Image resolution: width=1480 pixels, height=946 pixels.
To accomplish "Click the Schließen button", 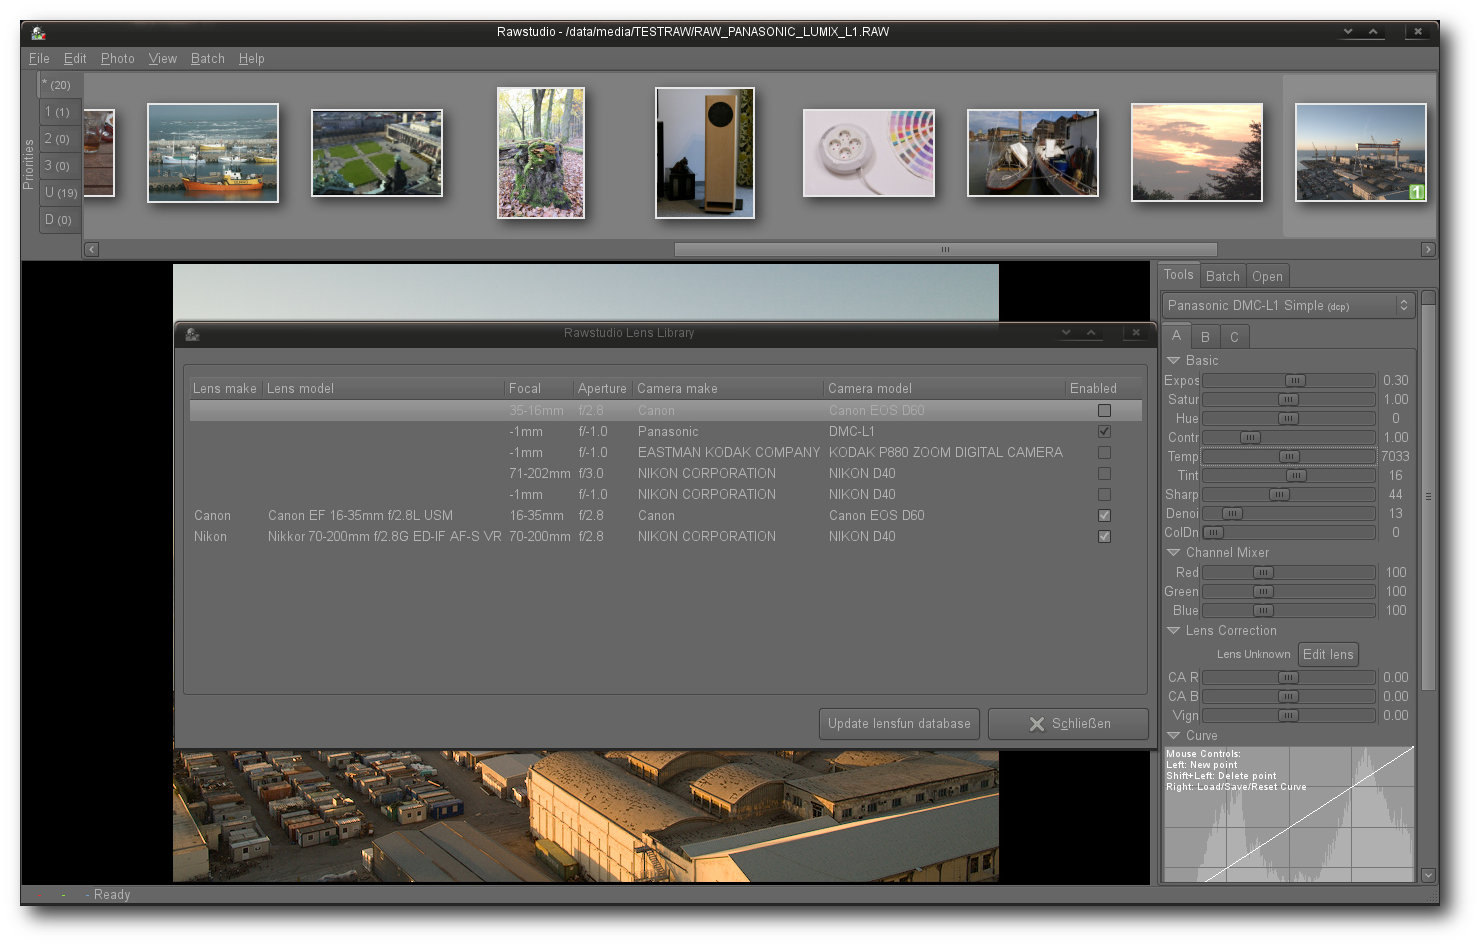I will point(1068,723).
